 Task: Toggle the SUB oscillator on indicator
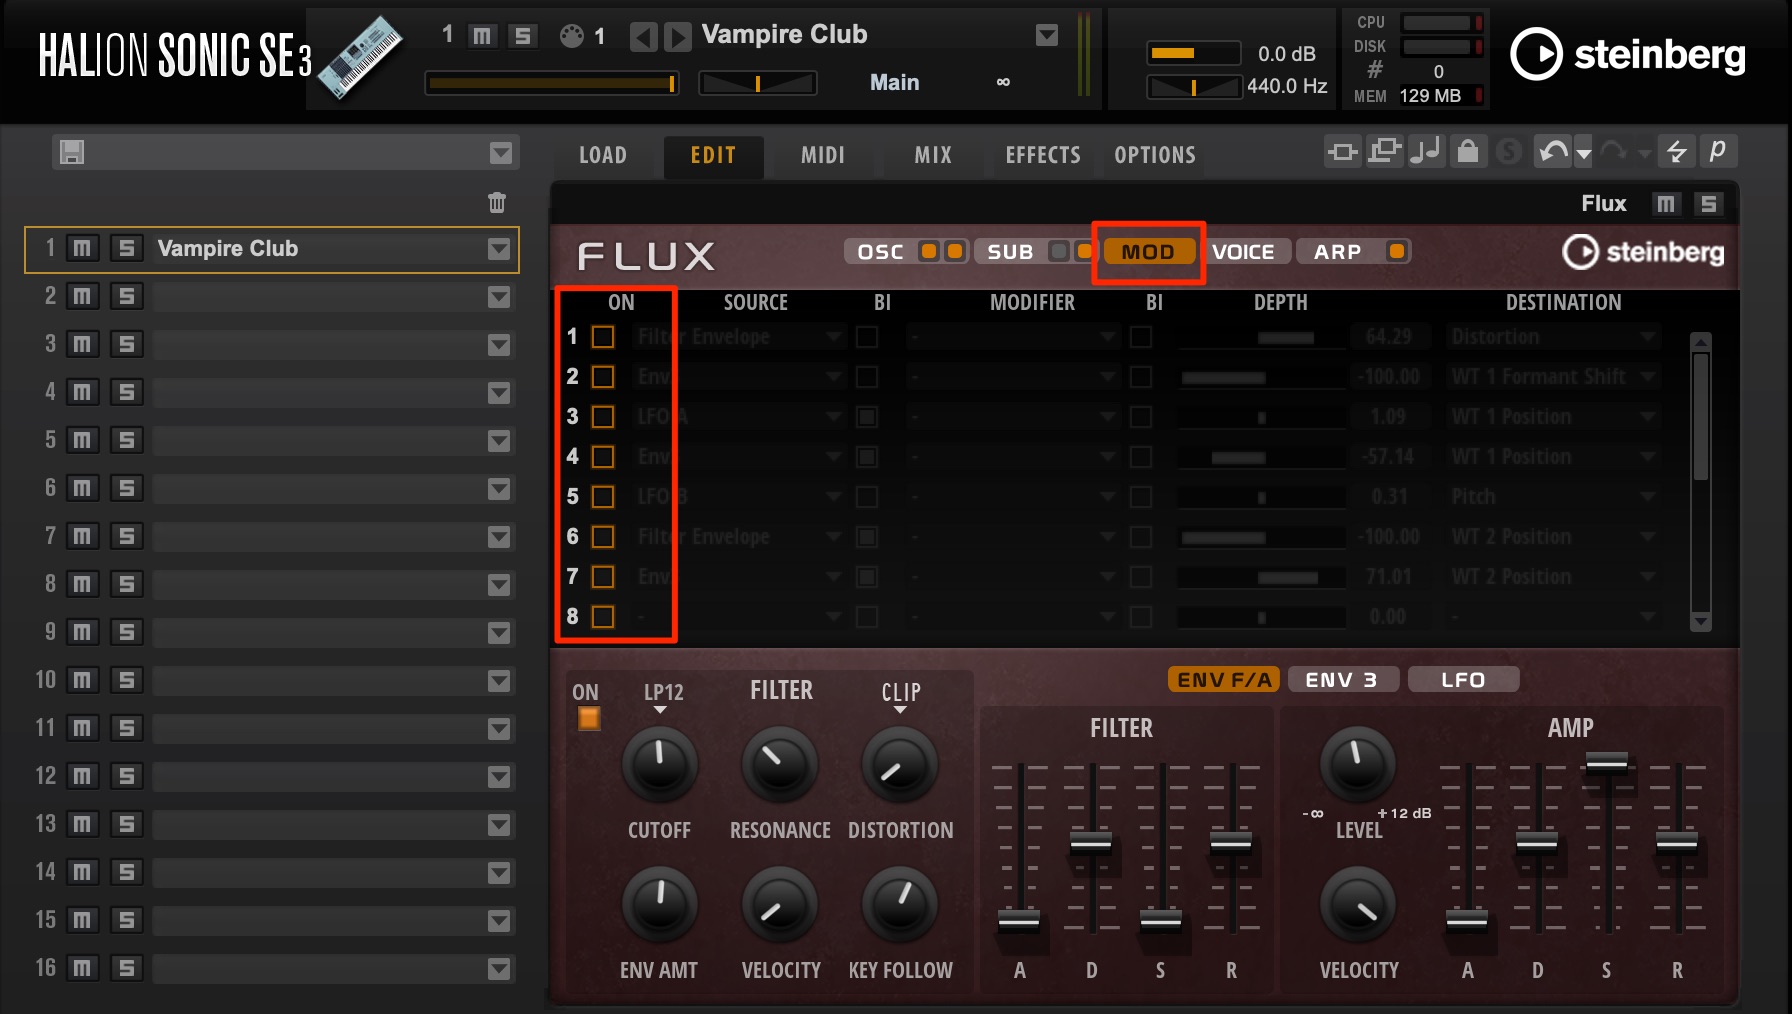1058,251
